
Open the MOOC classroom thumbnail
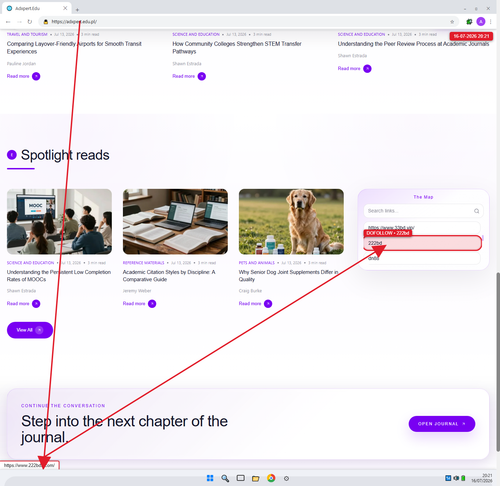pos(59,222)
